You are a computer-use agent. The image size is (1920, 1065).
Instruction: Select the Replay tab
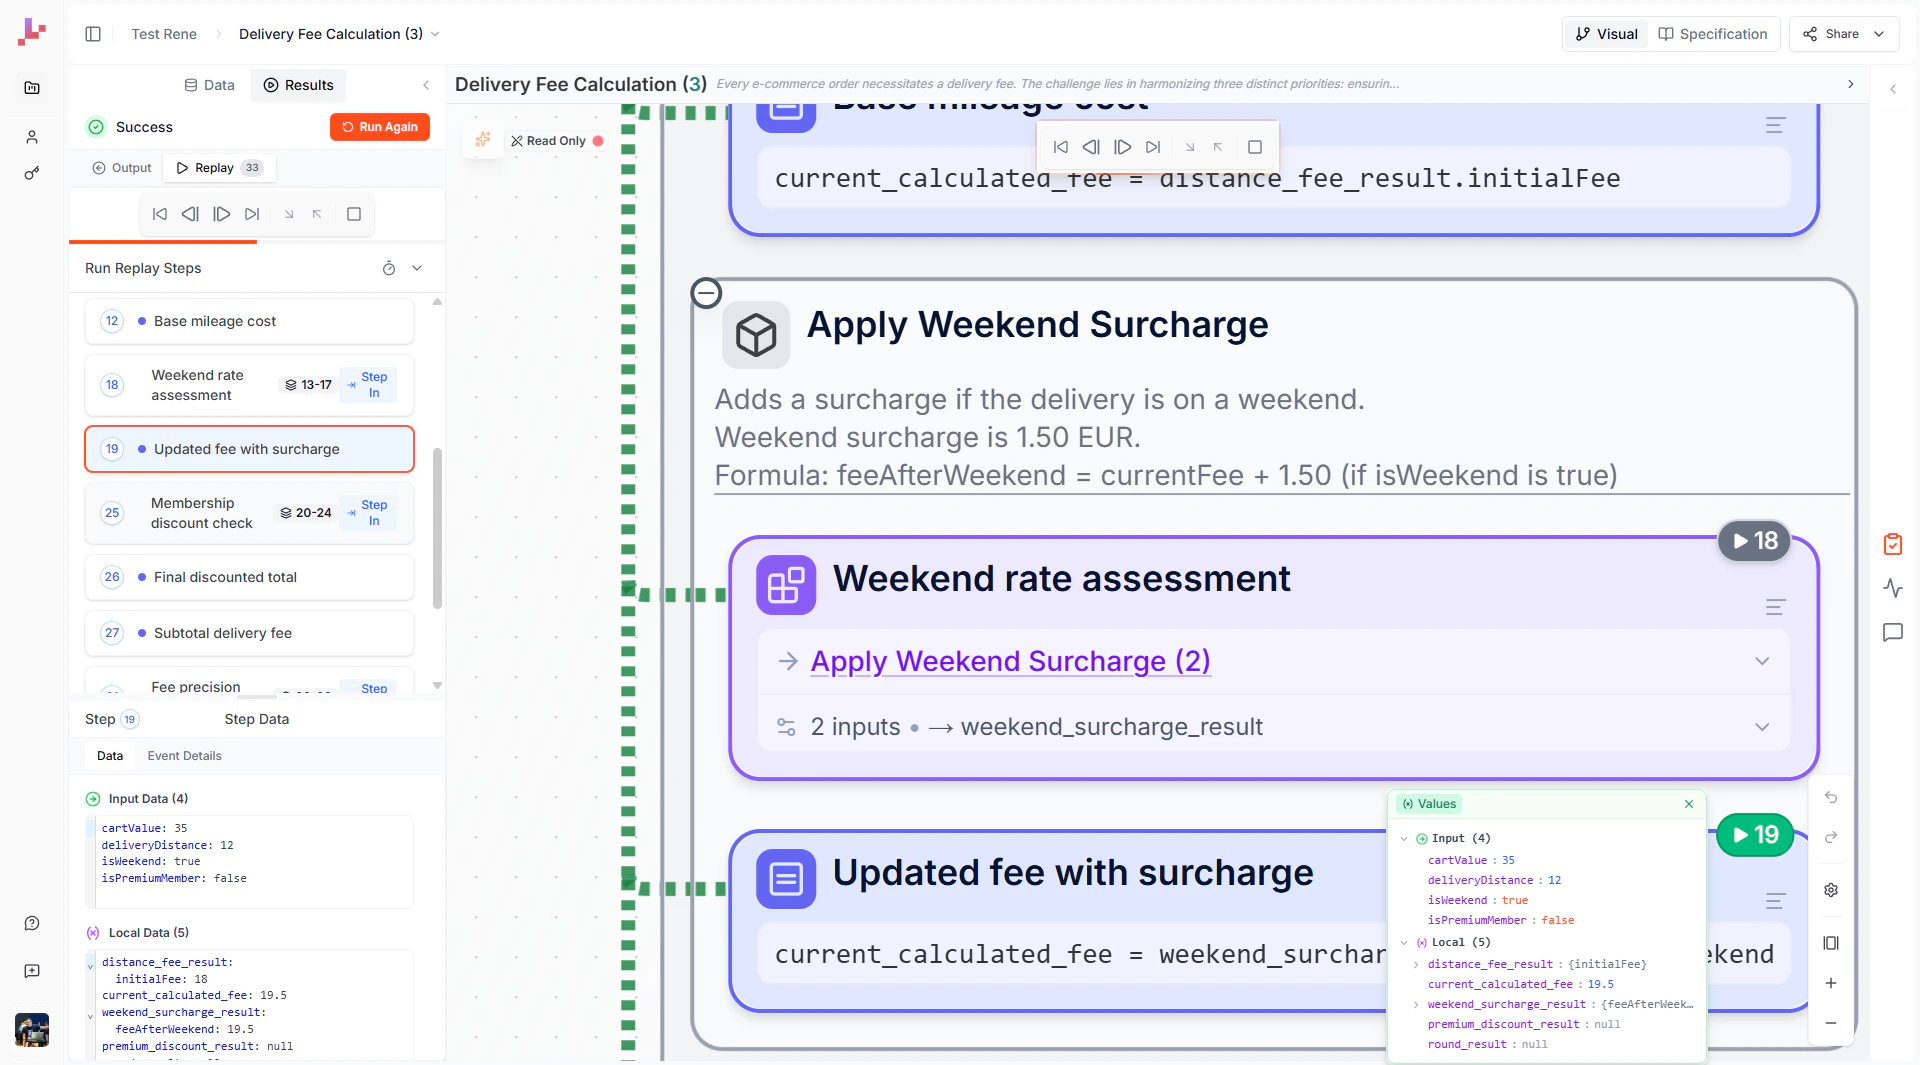[x=219, y=168]
